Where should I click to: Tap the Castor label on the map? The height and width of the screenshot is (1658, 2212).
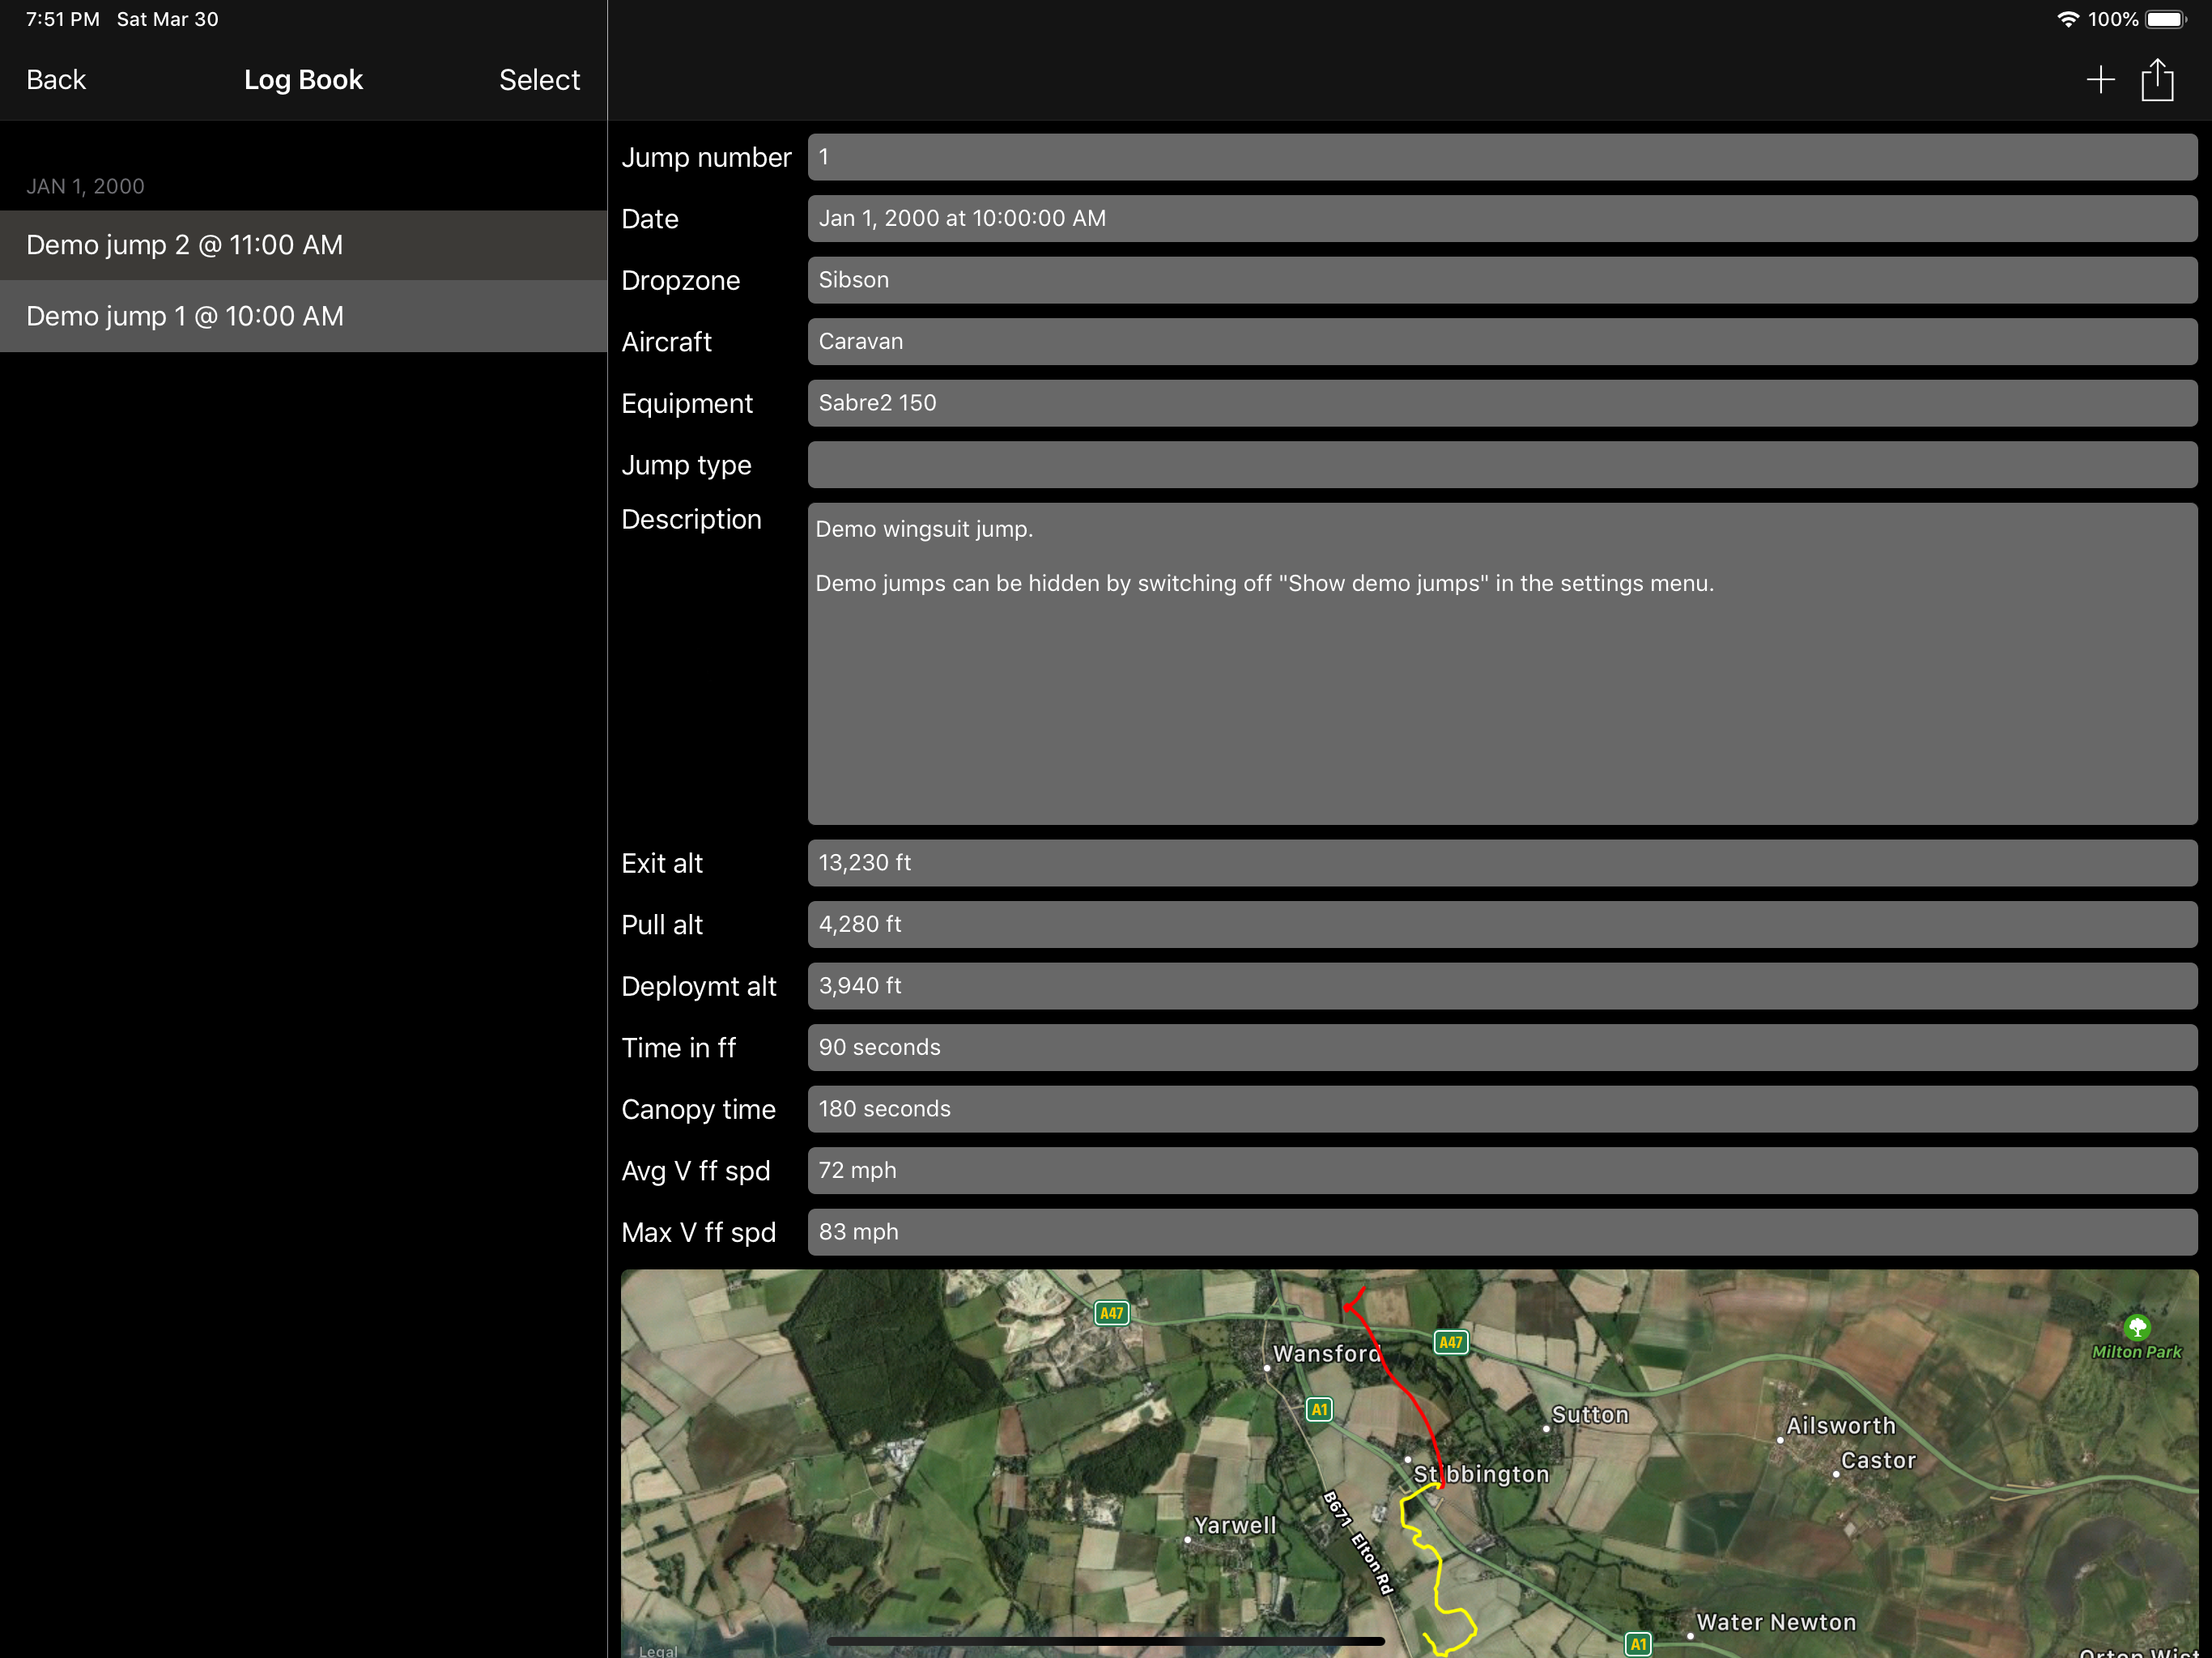coord(1878,1460)
